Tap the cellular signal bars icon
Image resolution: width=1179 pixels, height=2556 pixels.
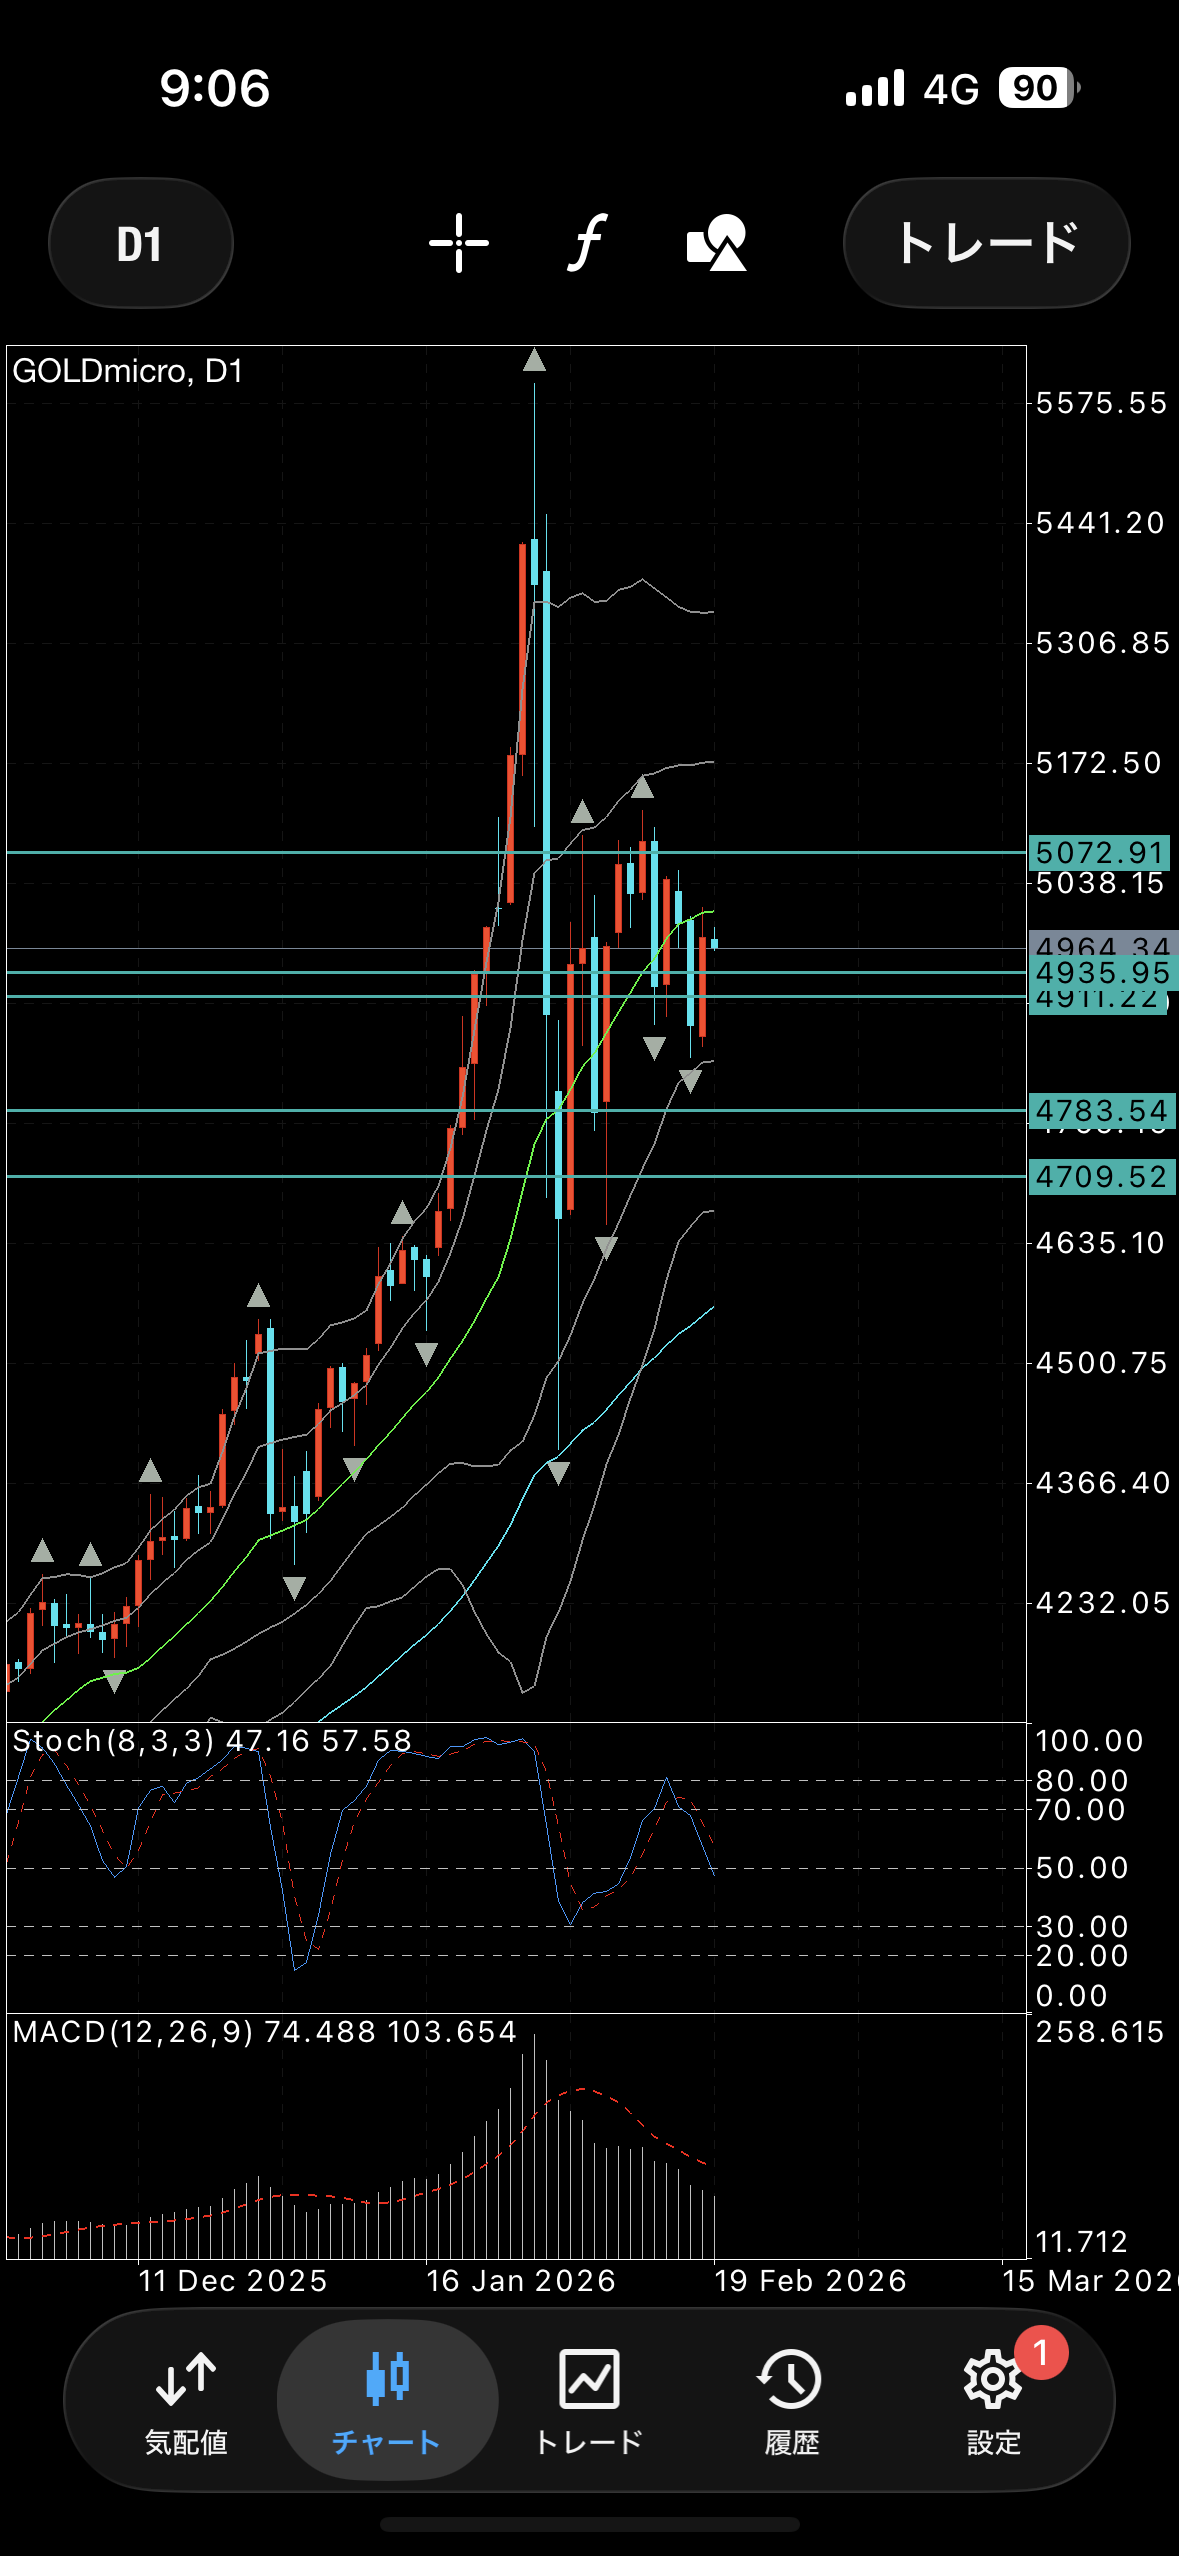point(875,88)
